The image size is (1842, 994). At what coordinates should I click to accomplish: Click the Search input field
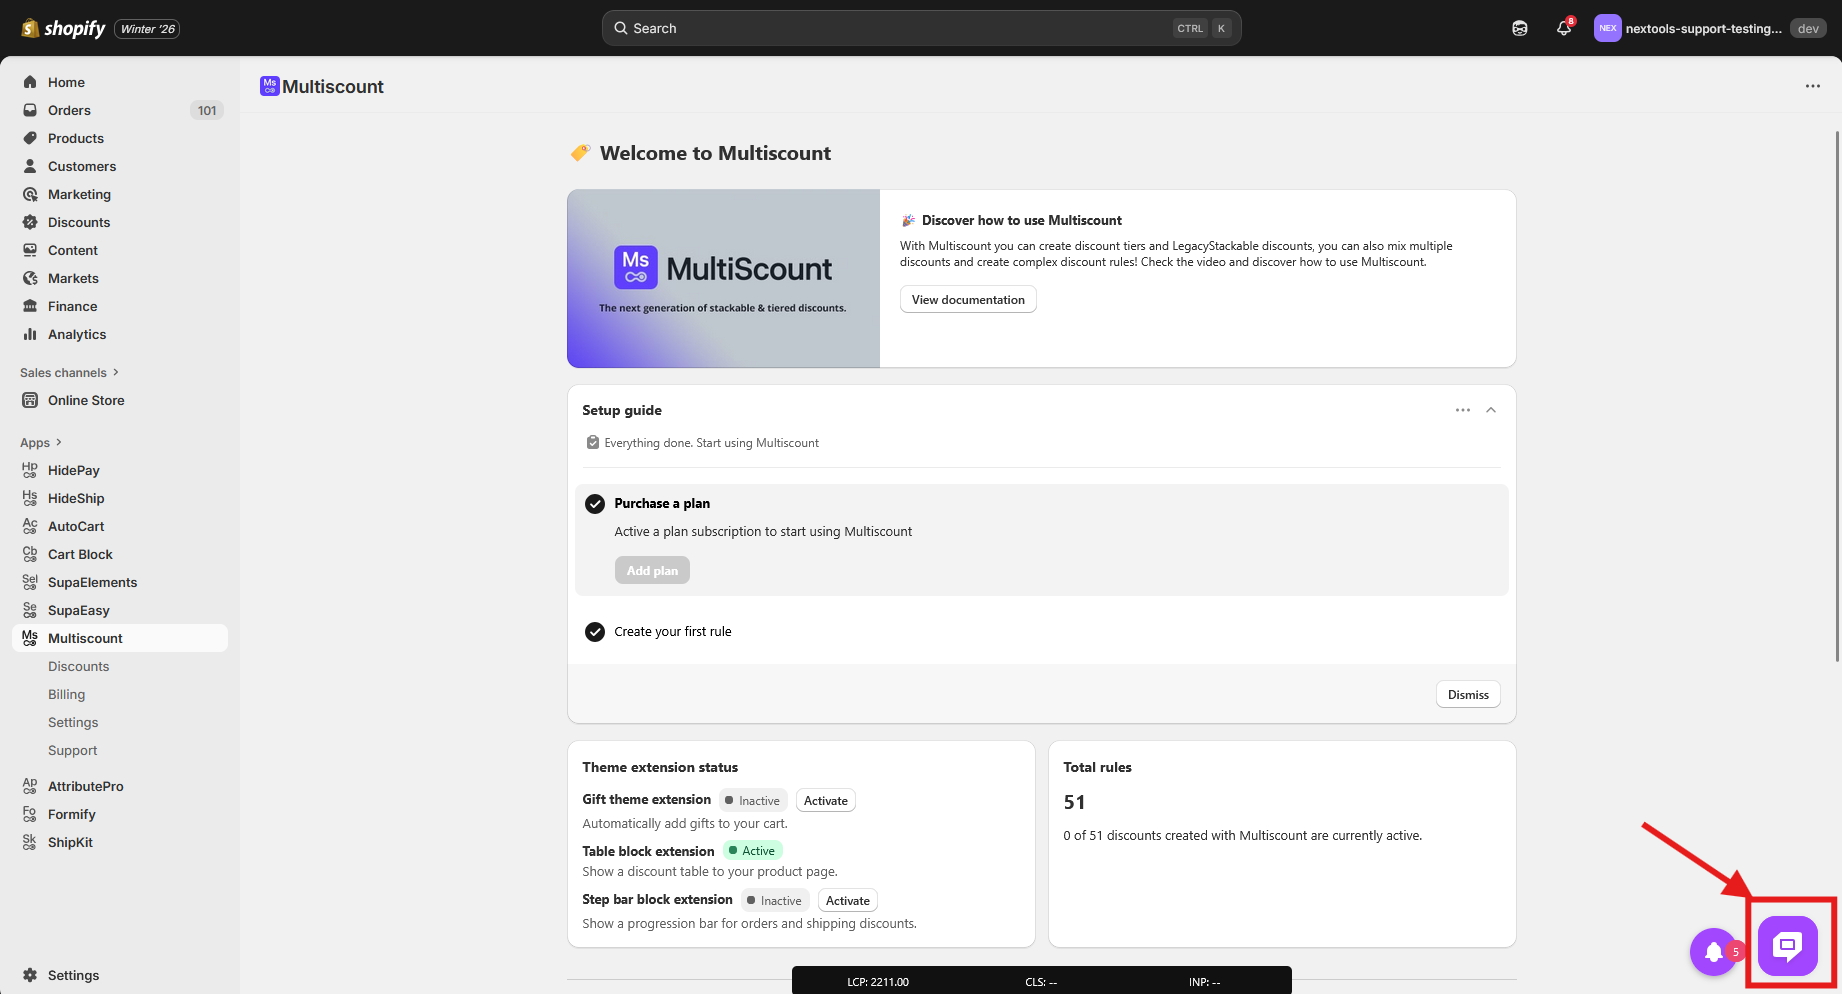900,28
